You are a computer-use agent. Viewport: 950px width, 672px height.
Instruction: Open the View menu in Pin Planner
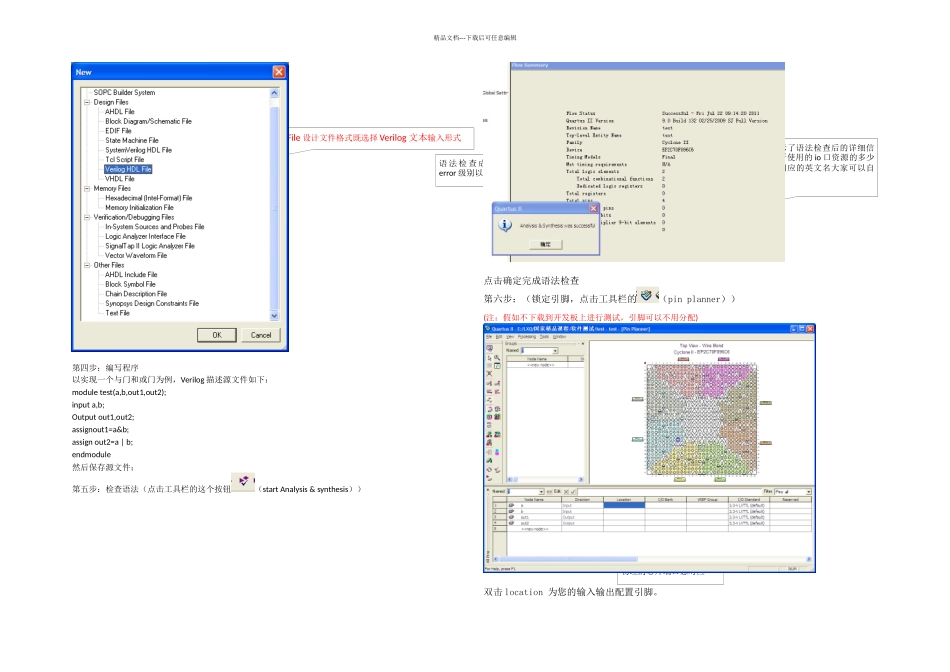510,337
